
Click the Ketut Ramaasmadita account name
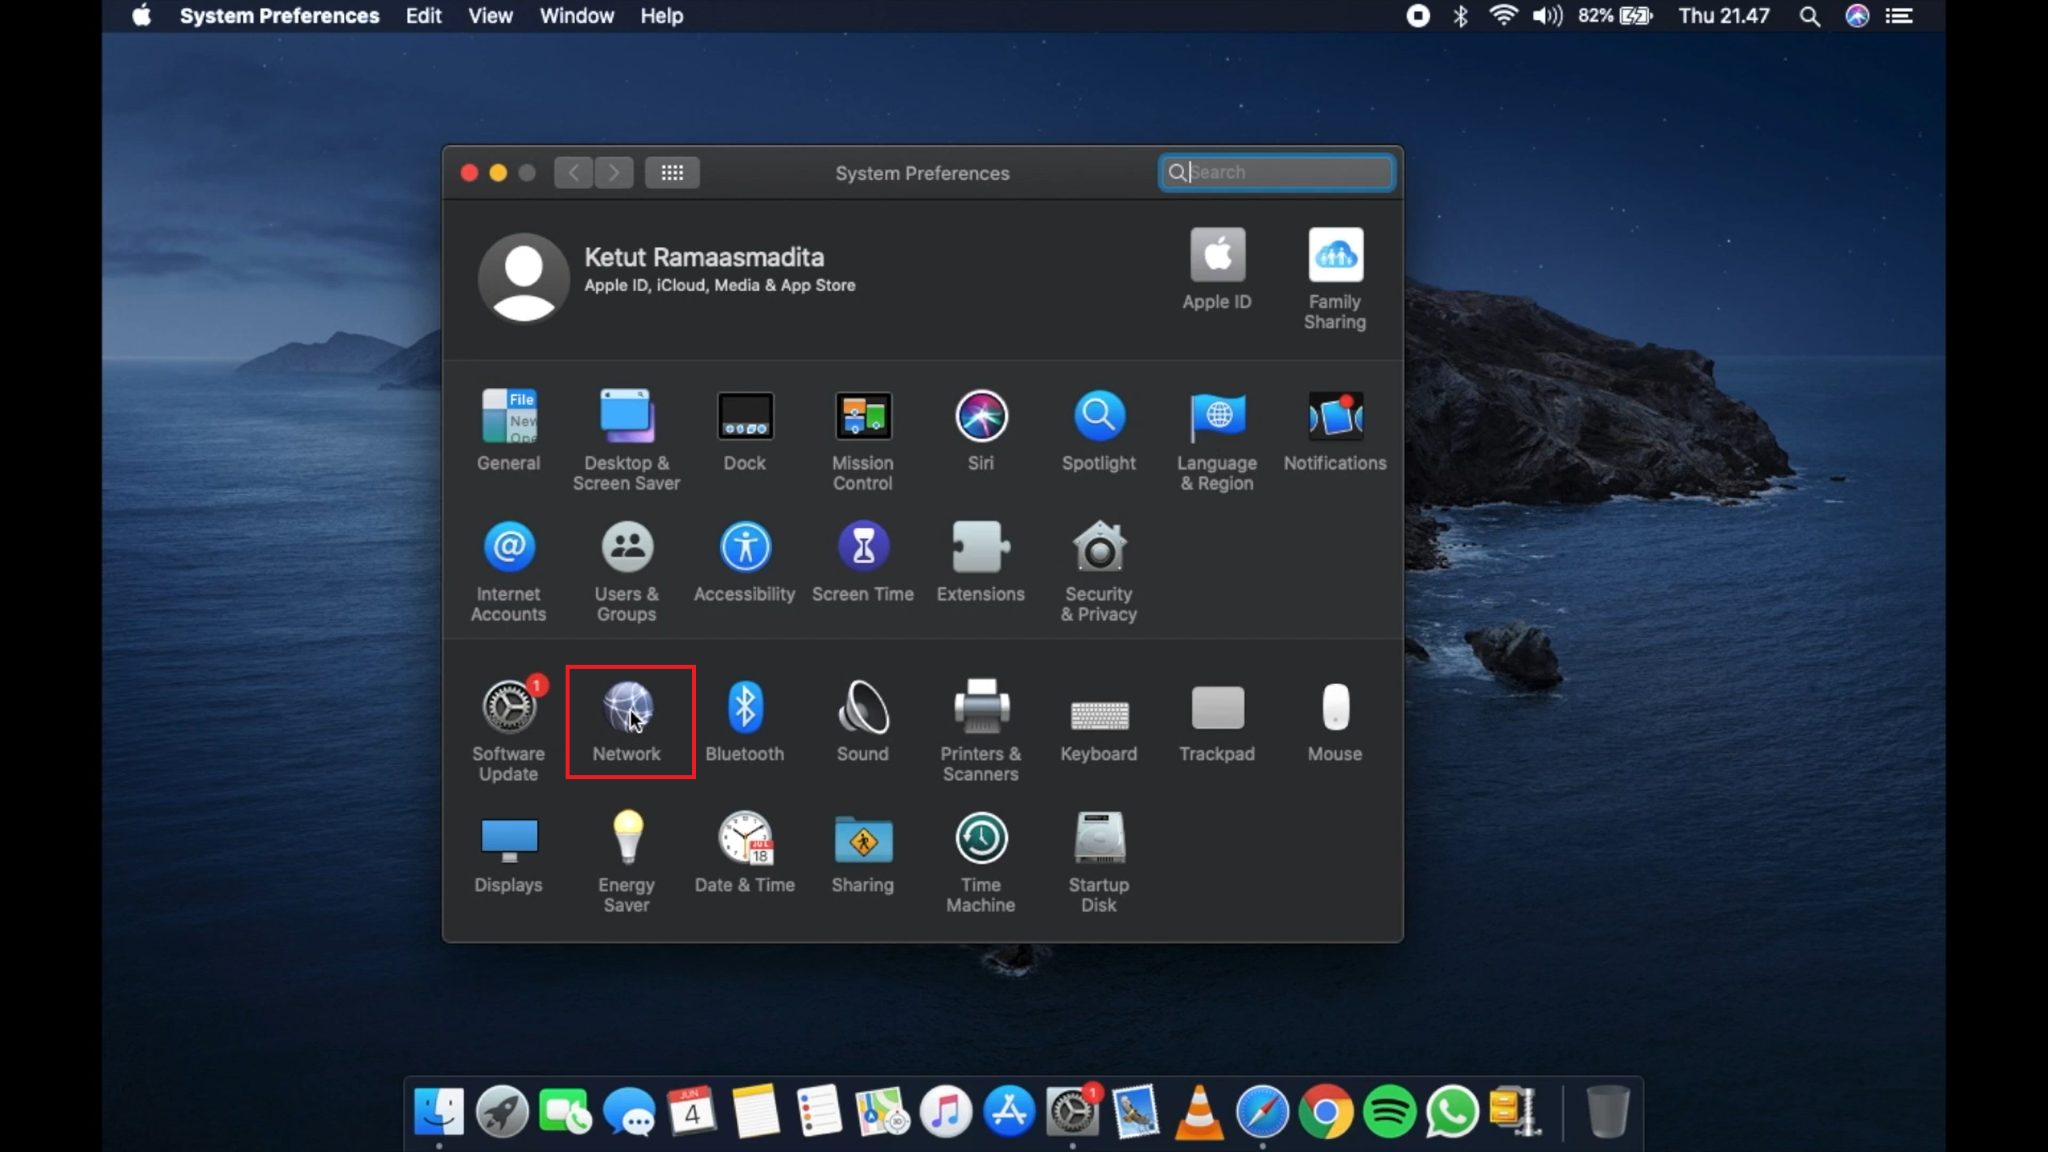tap(704, 257)
